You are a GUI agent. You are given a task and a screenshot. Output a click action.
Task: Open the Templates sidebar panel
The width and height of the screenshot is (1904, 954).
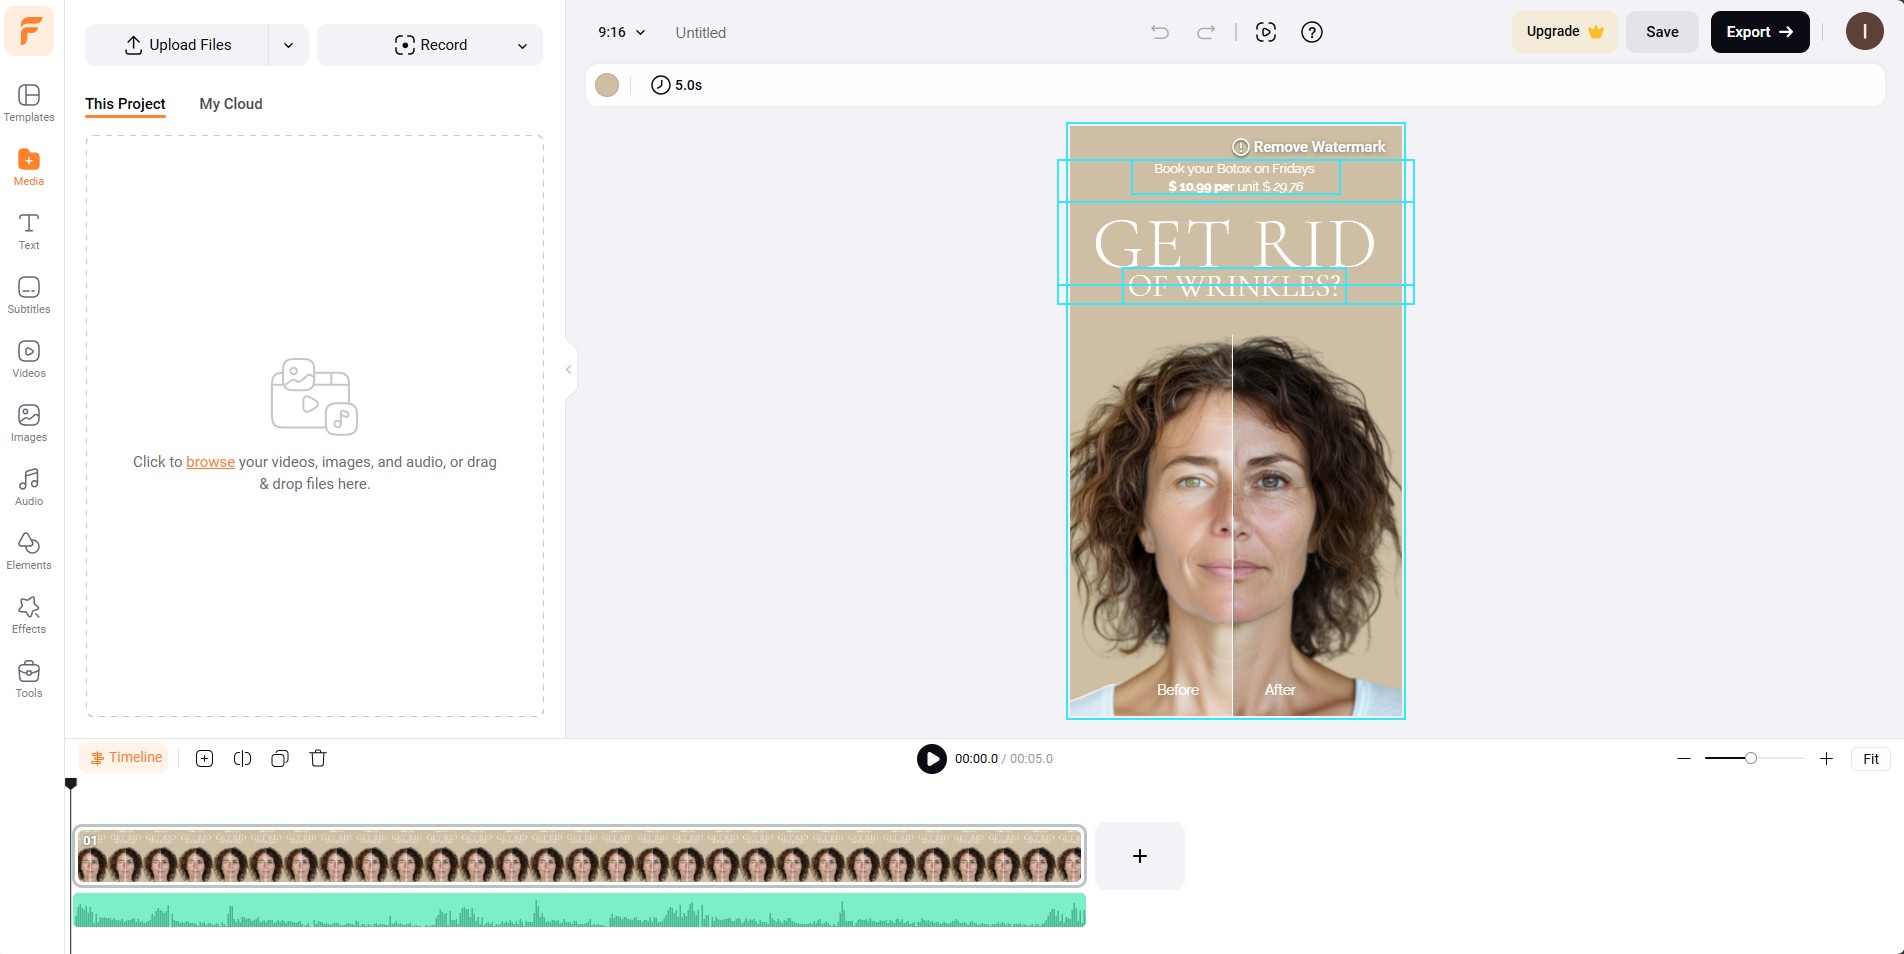point(29,103)
